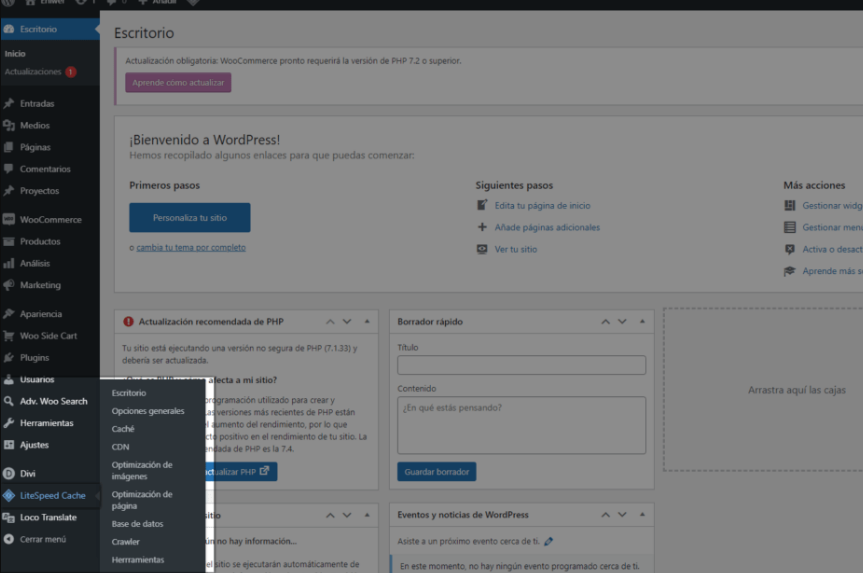Image resolution: width=863 pixels, height=573 pixels.
Task: Move Eventos y noticias box up arrow
Action: pos(605,515)
